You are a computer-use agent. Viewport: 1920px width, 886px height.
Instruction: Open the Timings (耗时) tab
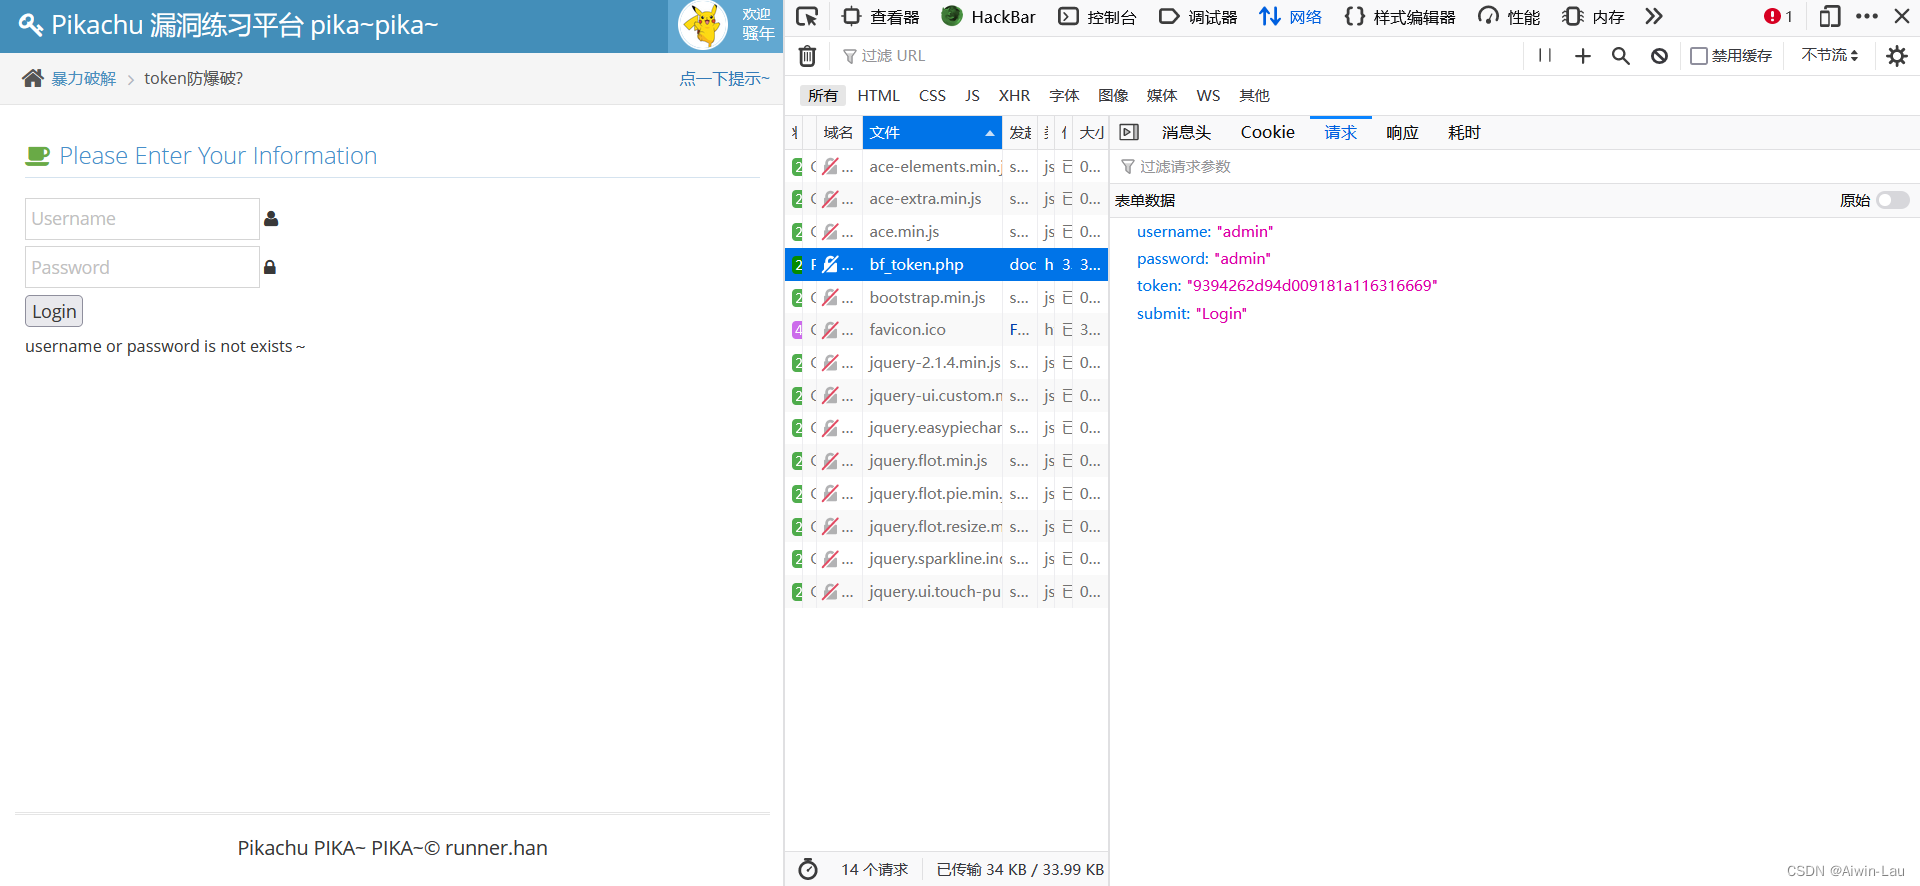coord(1464,133)
